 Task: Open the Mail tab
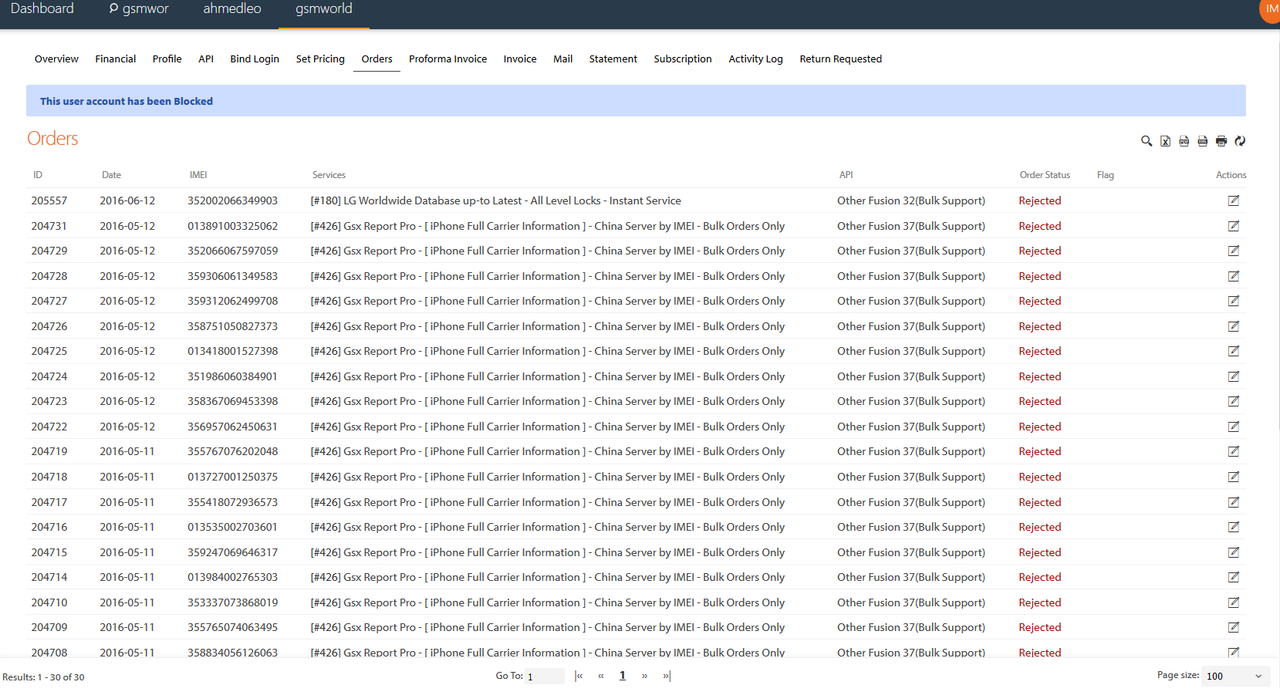click(563, 59)
